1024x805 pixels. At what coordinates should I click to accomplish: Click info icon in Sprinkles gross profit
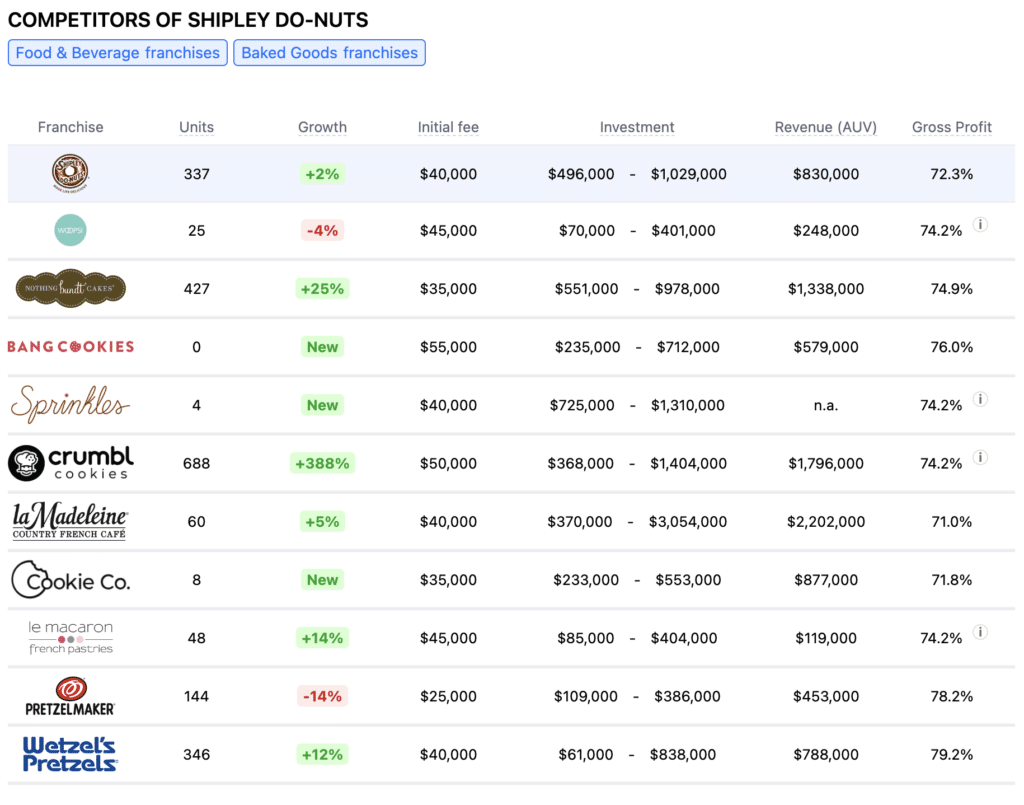980,399
